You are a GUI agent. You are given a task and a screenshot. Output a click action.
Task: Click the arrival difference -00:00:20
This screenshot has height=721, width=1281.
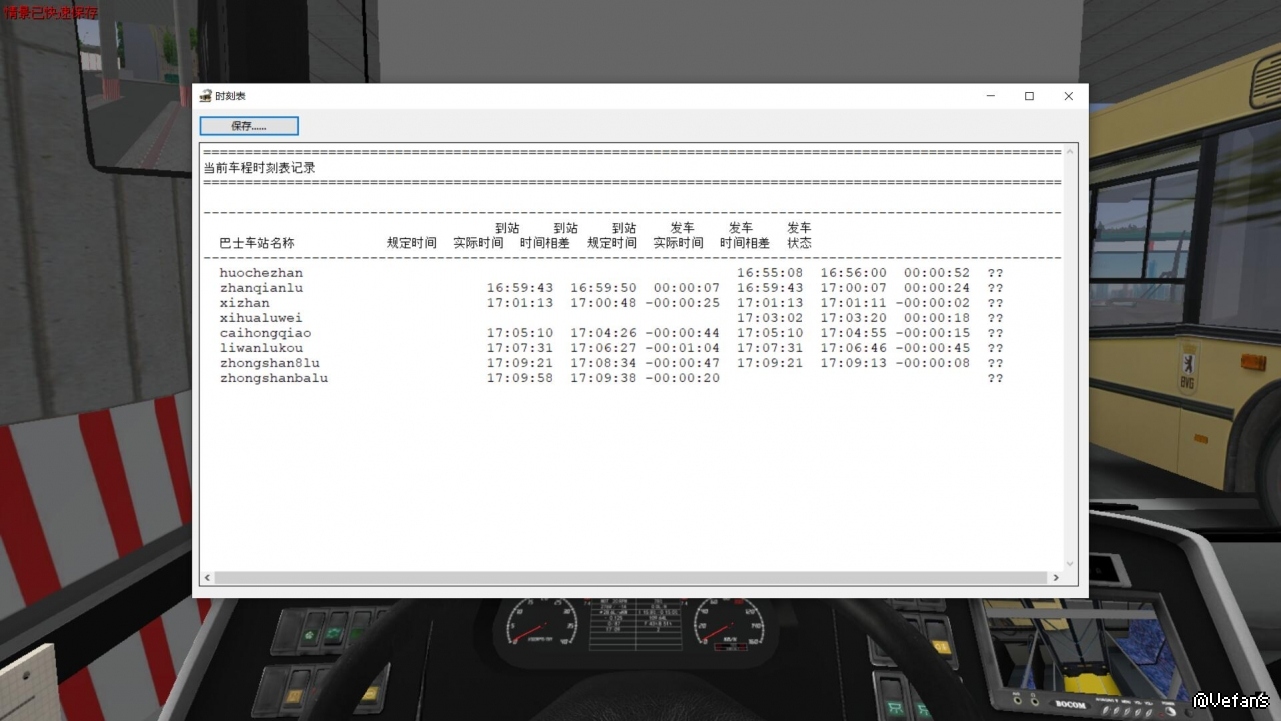(x=683, y=378)
